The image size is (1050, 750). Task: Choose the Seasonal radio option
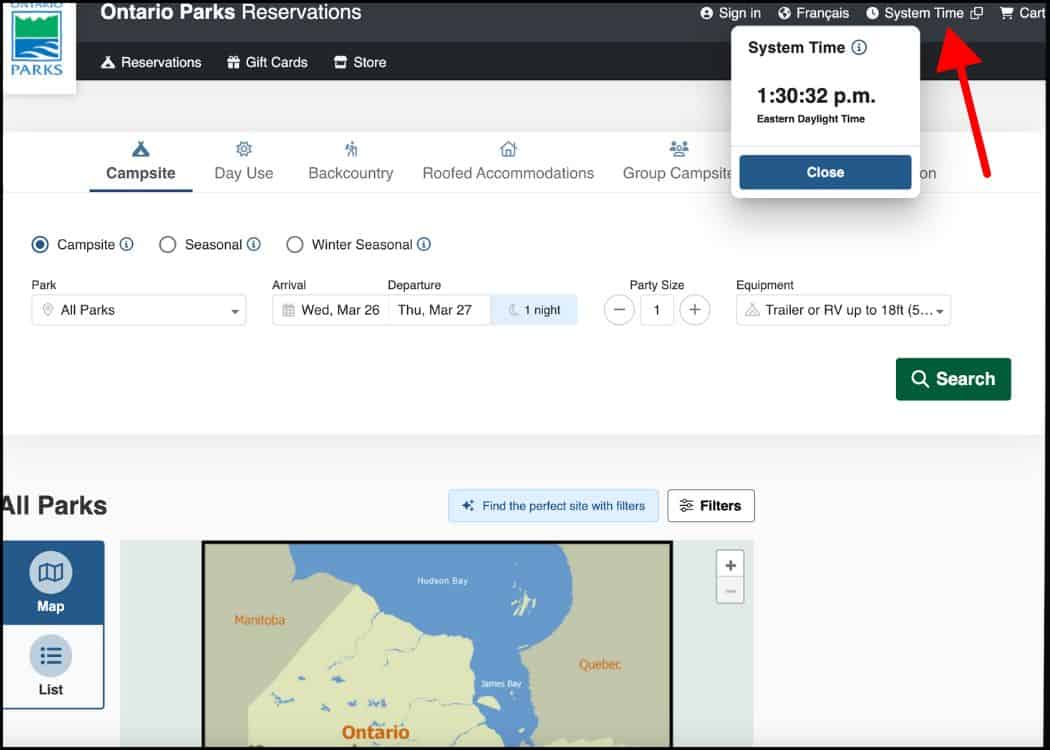[167, 244]
